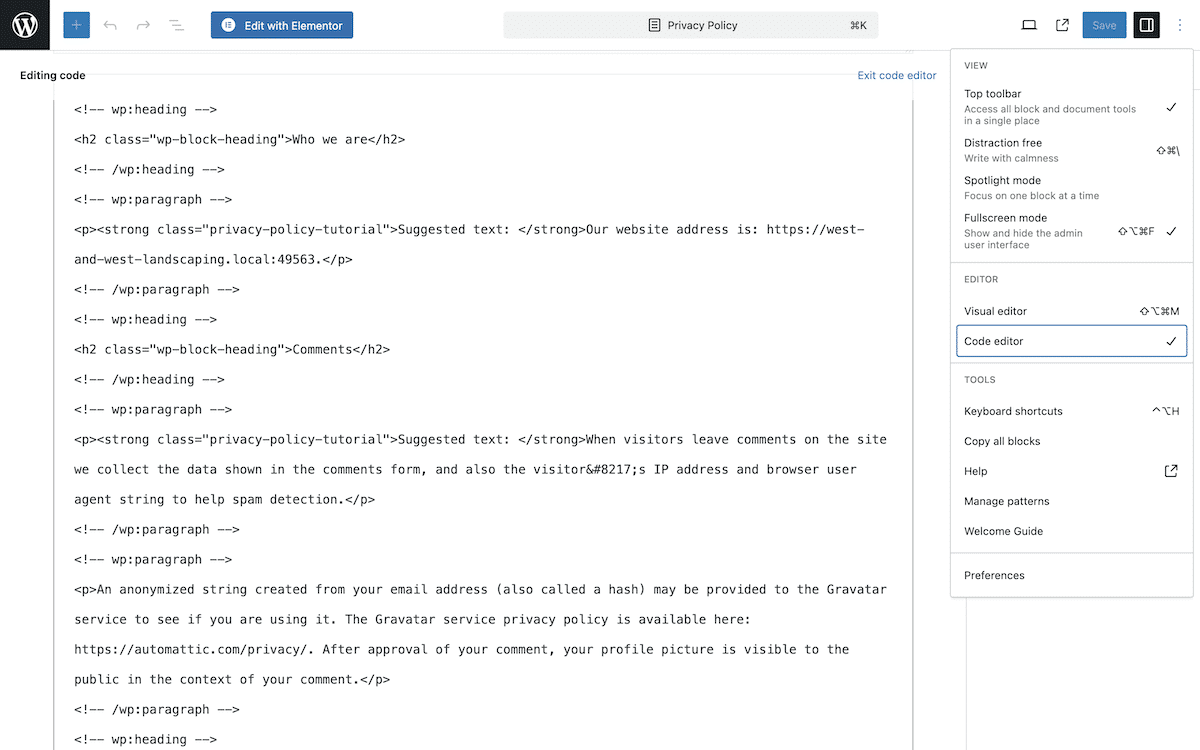This screenshot has height=750, width=1200.
Task: Open the post in a new tab
Action: point(1062,25)
